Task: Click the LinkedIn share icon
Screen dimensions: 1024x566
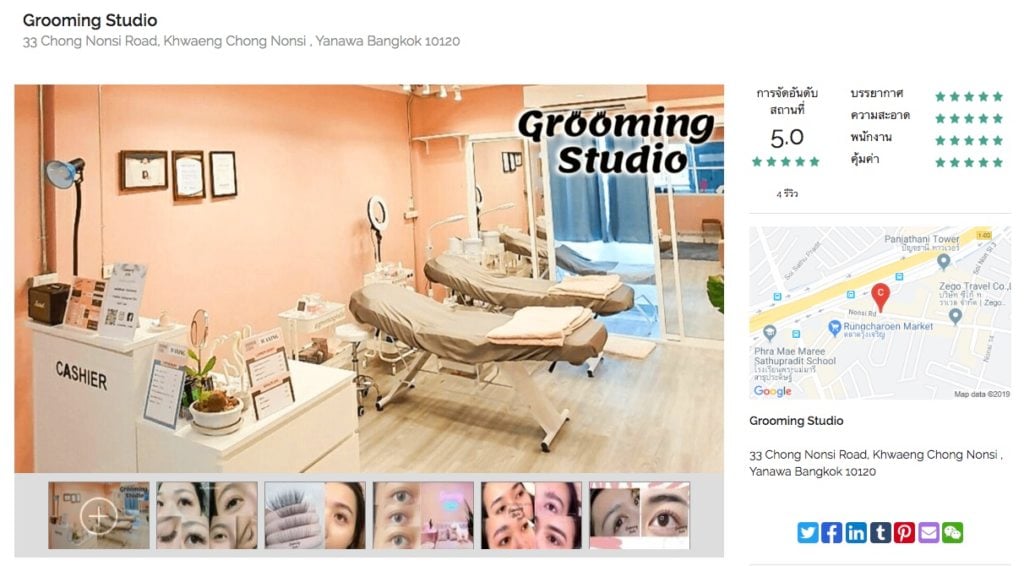Action: (856, 533)
